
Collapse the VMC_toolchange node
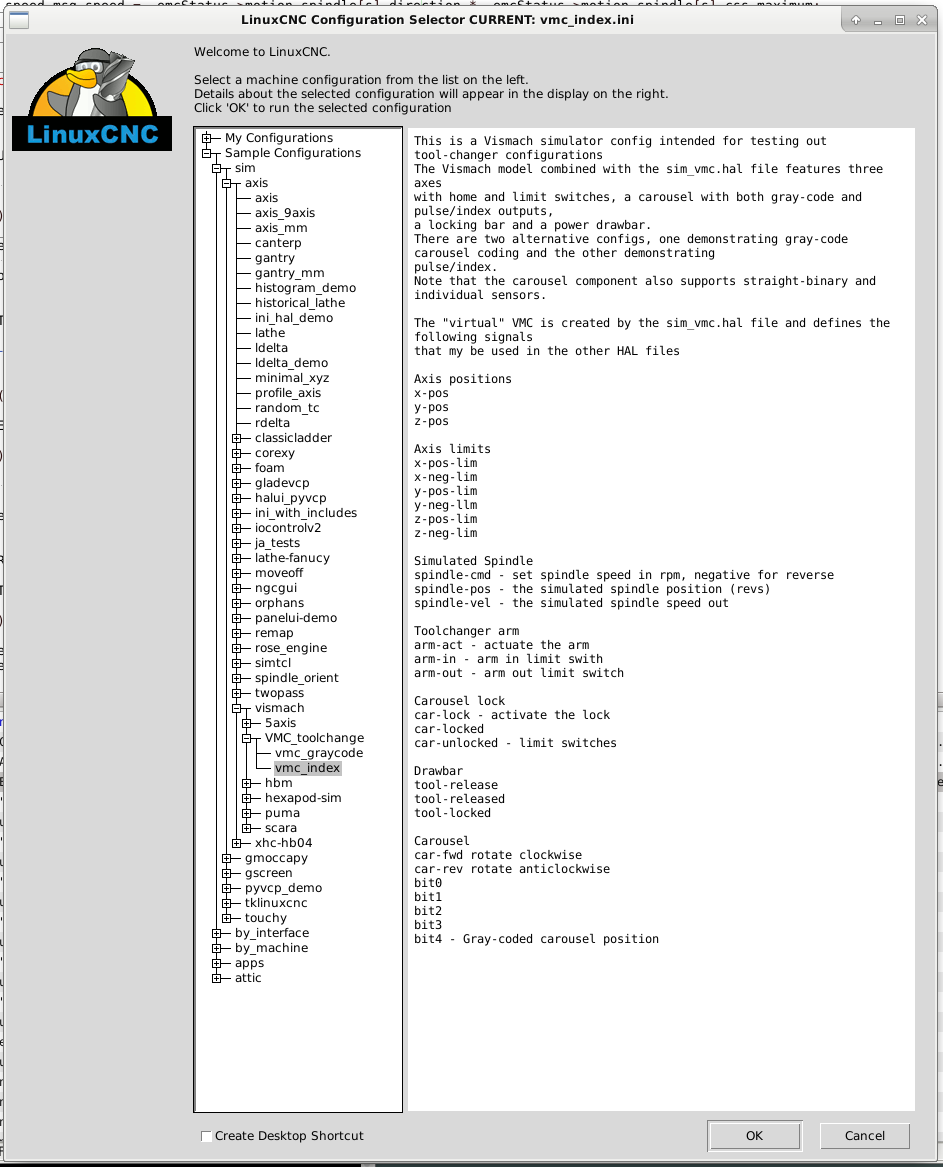tap(246, 738)
